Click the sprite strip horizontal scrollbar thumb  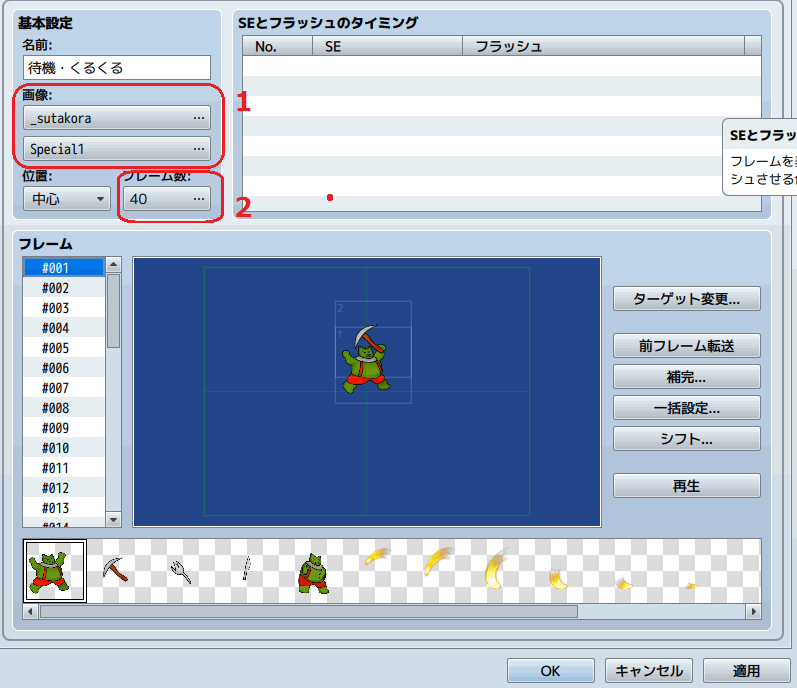pyautogui.click(x=309, y=611)
